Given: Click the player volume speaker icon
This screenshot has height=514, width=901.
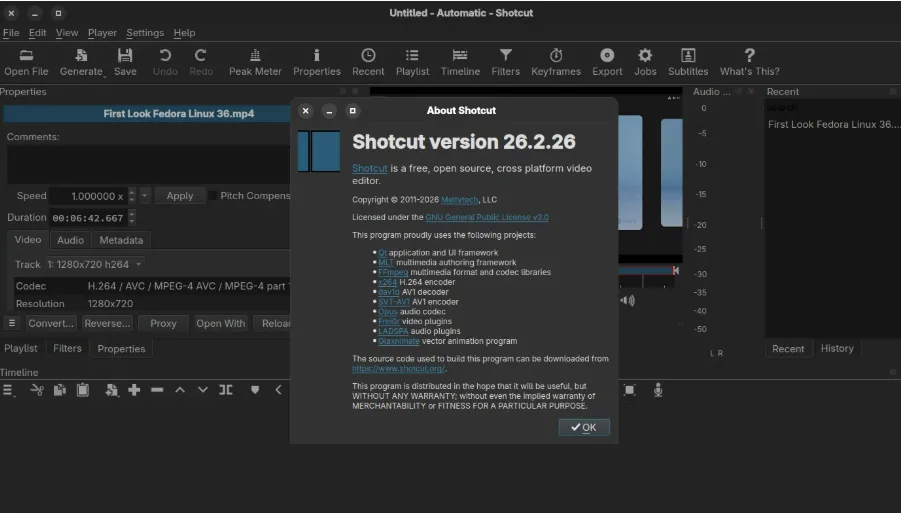Looking at the screenshot, I should tap(627, 300).
